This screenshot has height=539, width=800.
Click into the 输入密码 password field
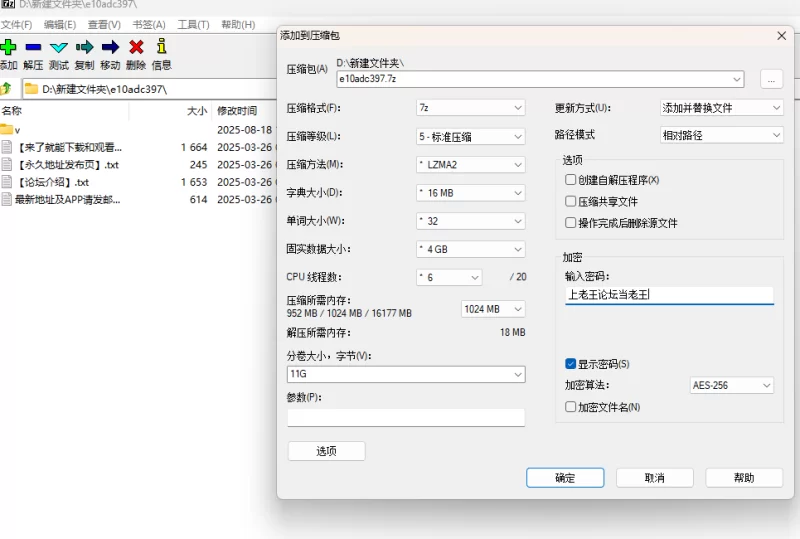(x=669, y=295)
